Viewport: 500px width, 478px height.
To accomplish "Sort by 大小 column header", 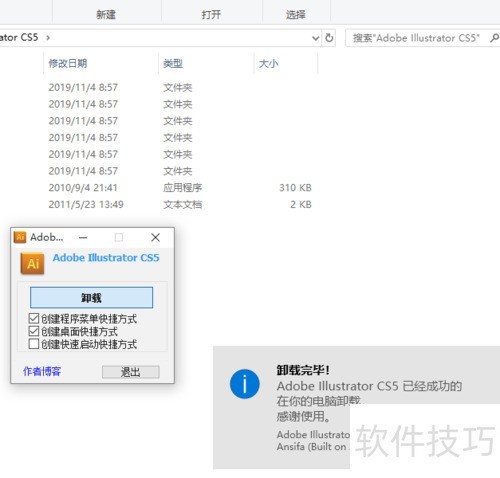I will (x=269, y=63).
